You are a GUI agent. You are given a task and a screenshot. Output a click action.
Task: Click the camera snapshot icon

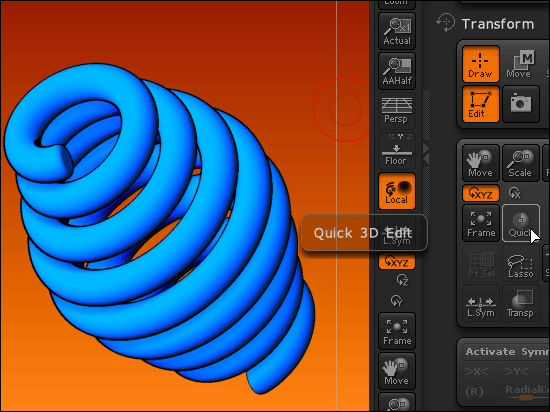[521, 104]
